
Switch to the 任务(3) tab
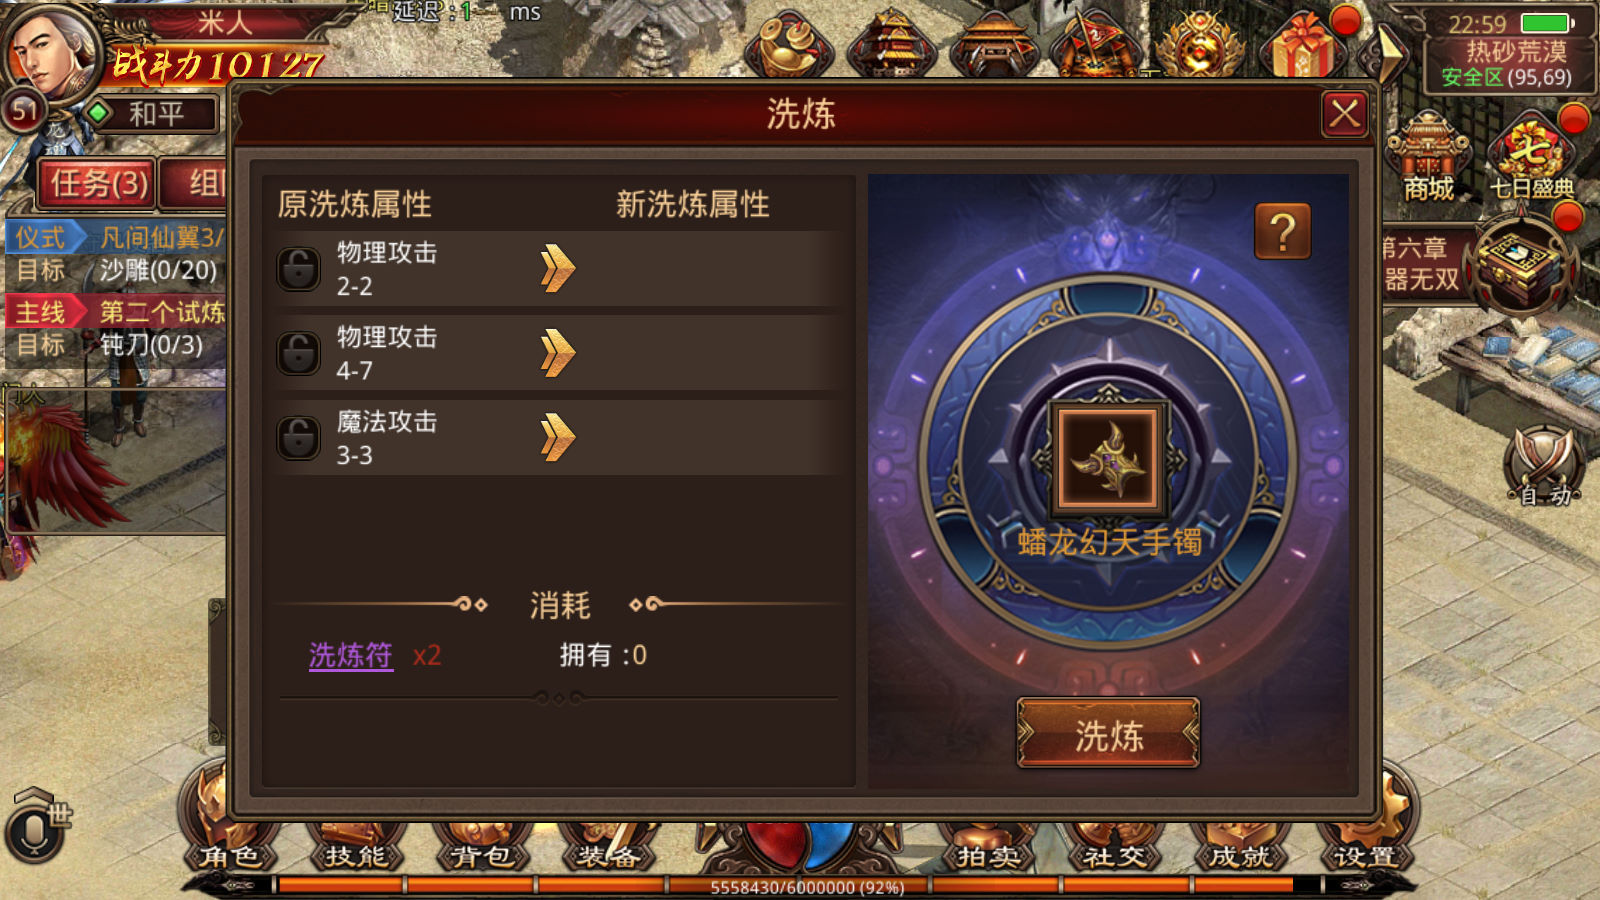(x=98, y=184)
